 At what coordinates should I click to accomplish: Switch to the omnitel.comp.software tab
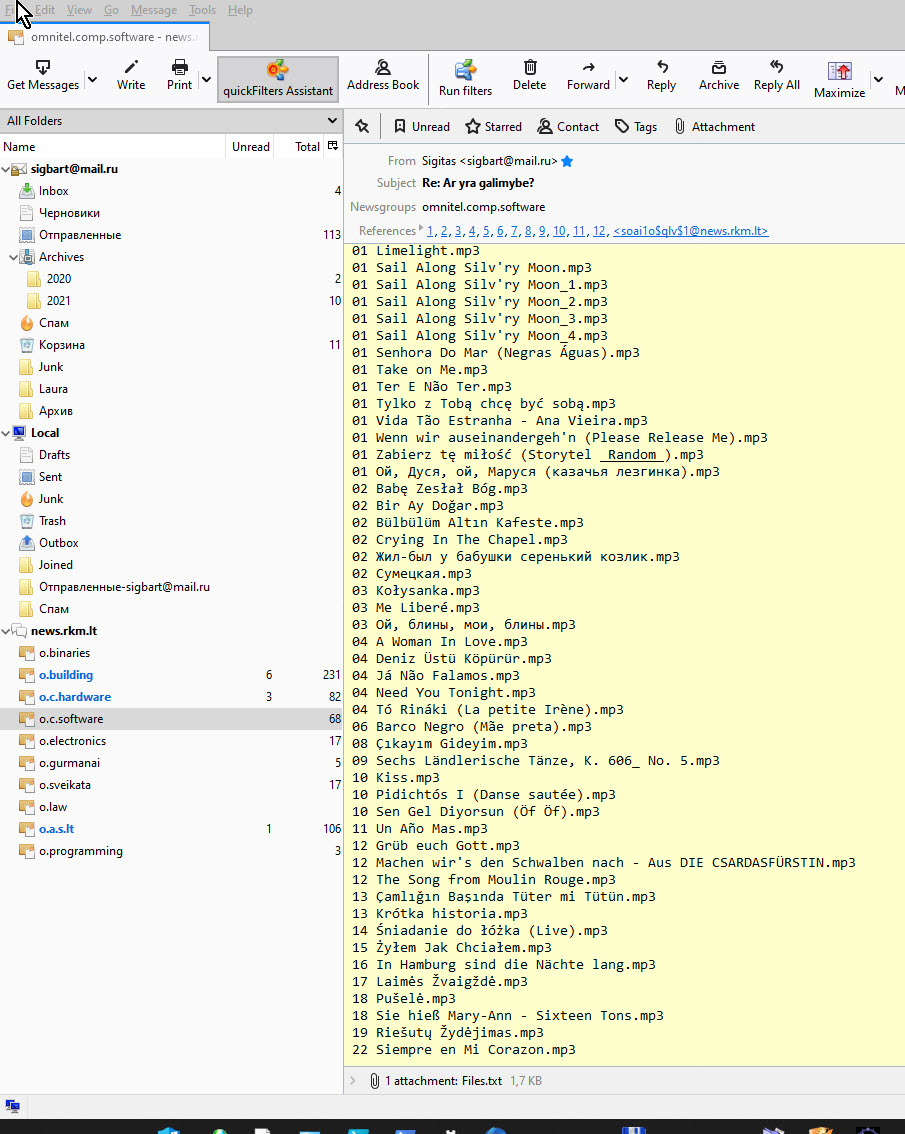(x=102, y=37)
